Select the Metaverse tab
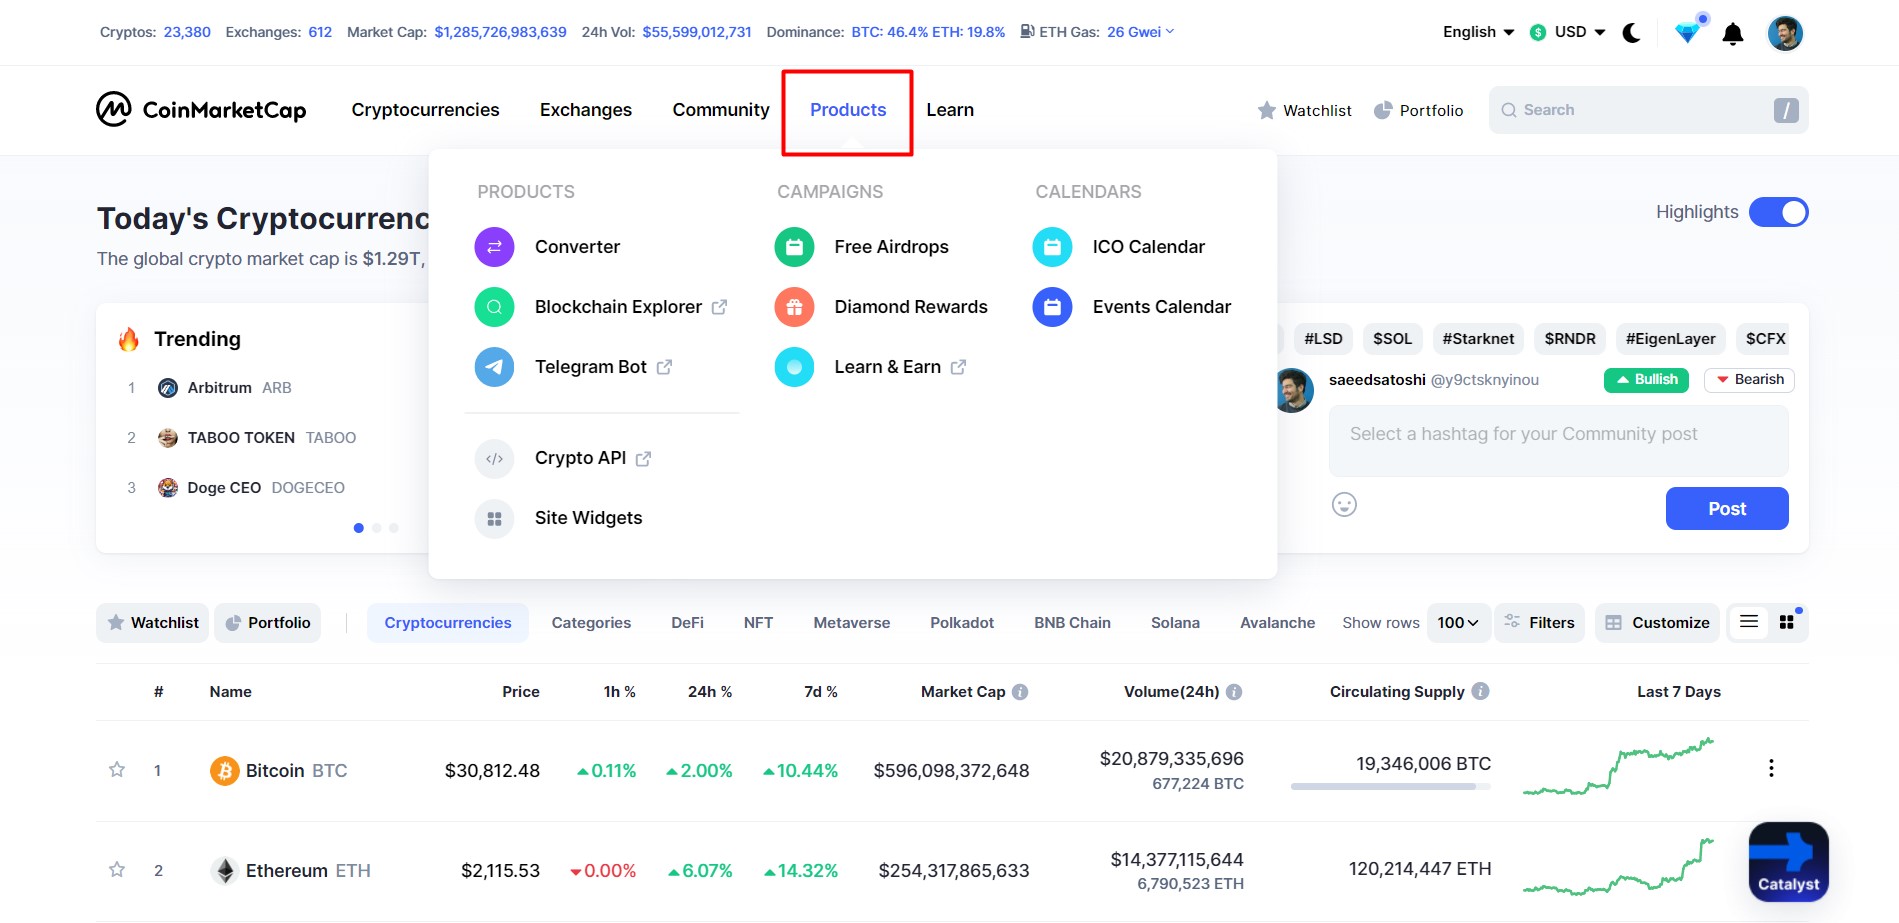The width and height of the screenshot is (1899, 923). point(852,623)
